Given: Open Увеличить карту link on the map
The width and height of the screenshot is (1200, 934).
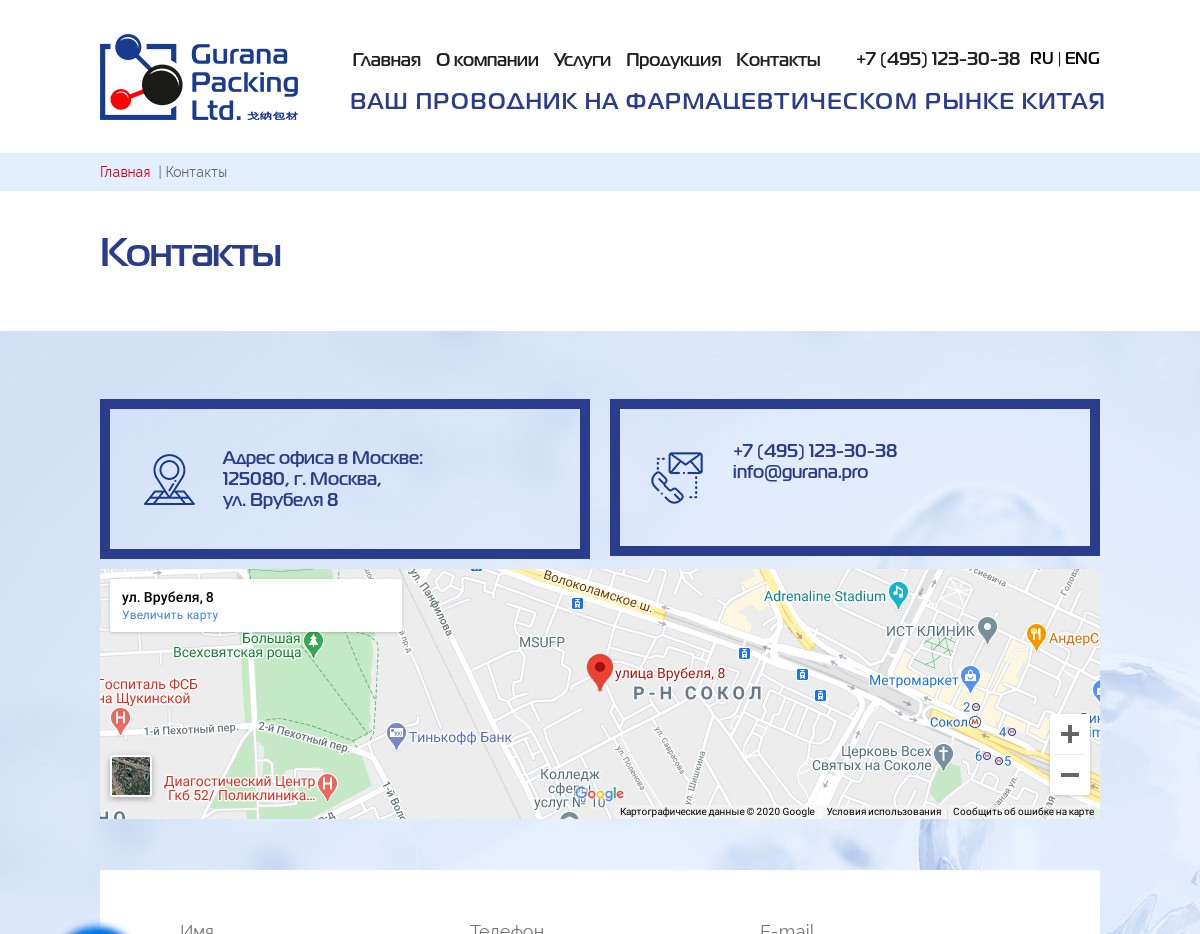Looking at the screenshot, I should (x=170, y=615).
